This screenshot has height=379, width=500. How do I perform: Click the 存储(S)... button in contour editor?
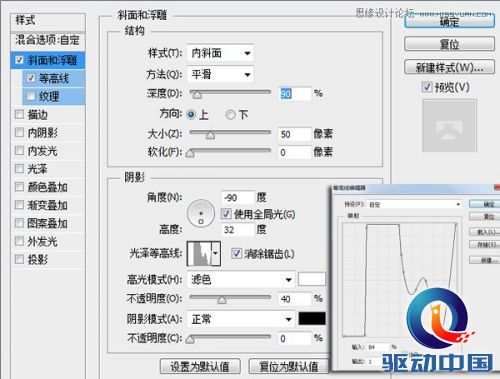pos(485,245)
